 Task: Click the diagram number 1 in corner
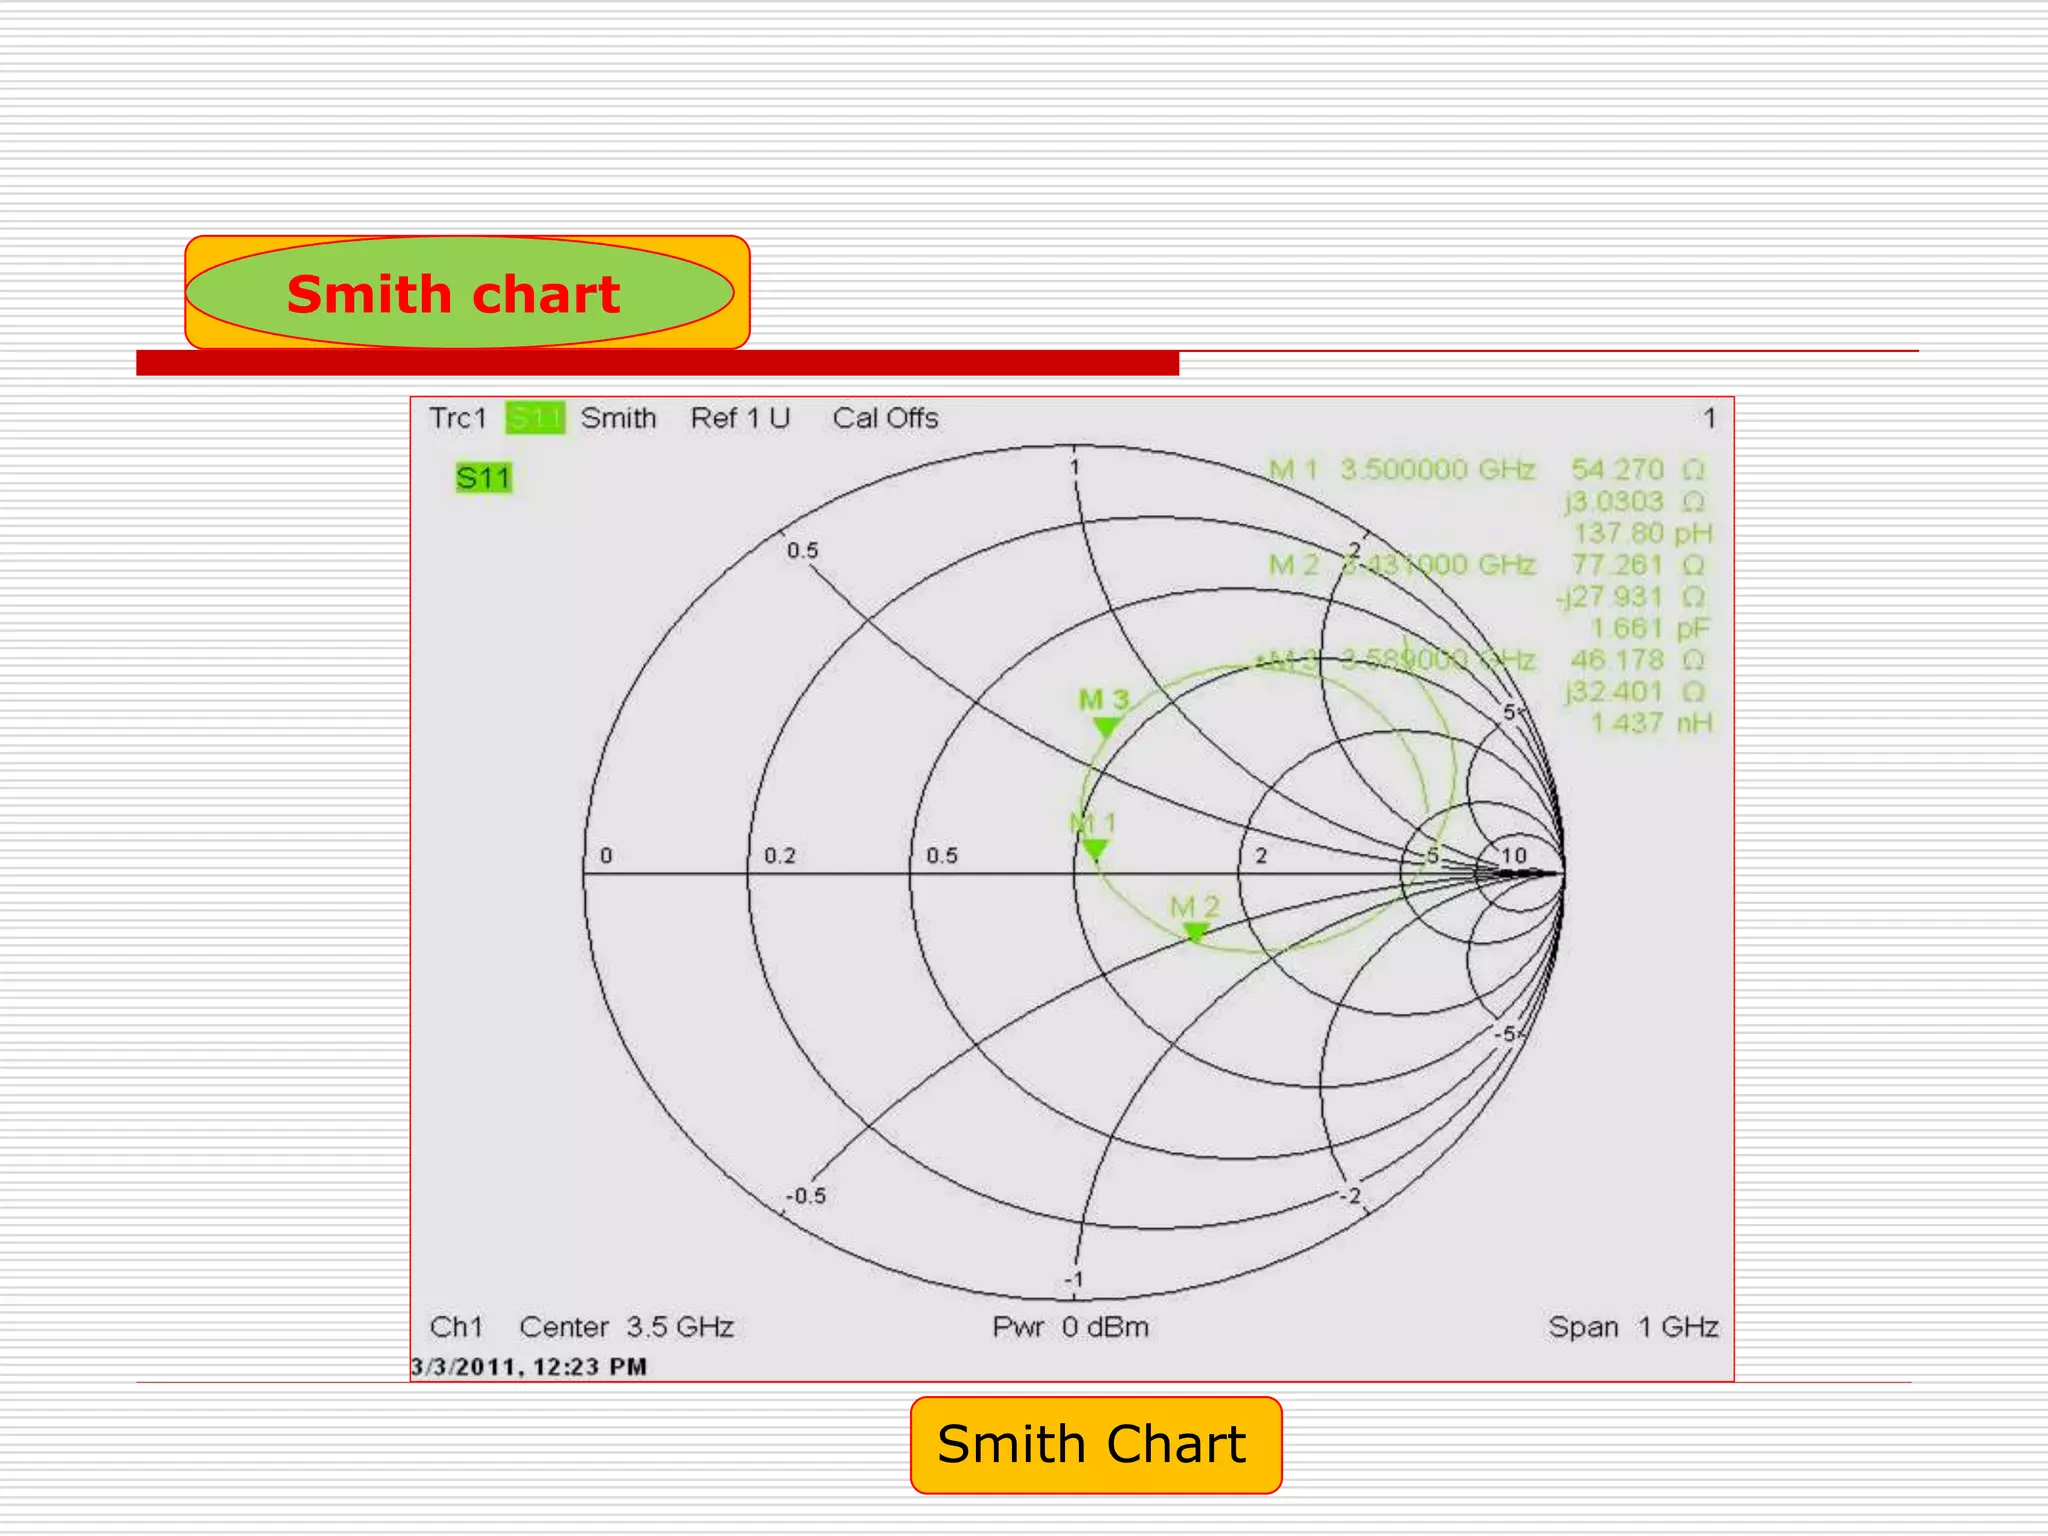pyautogui.click(x=1710, y=418)
